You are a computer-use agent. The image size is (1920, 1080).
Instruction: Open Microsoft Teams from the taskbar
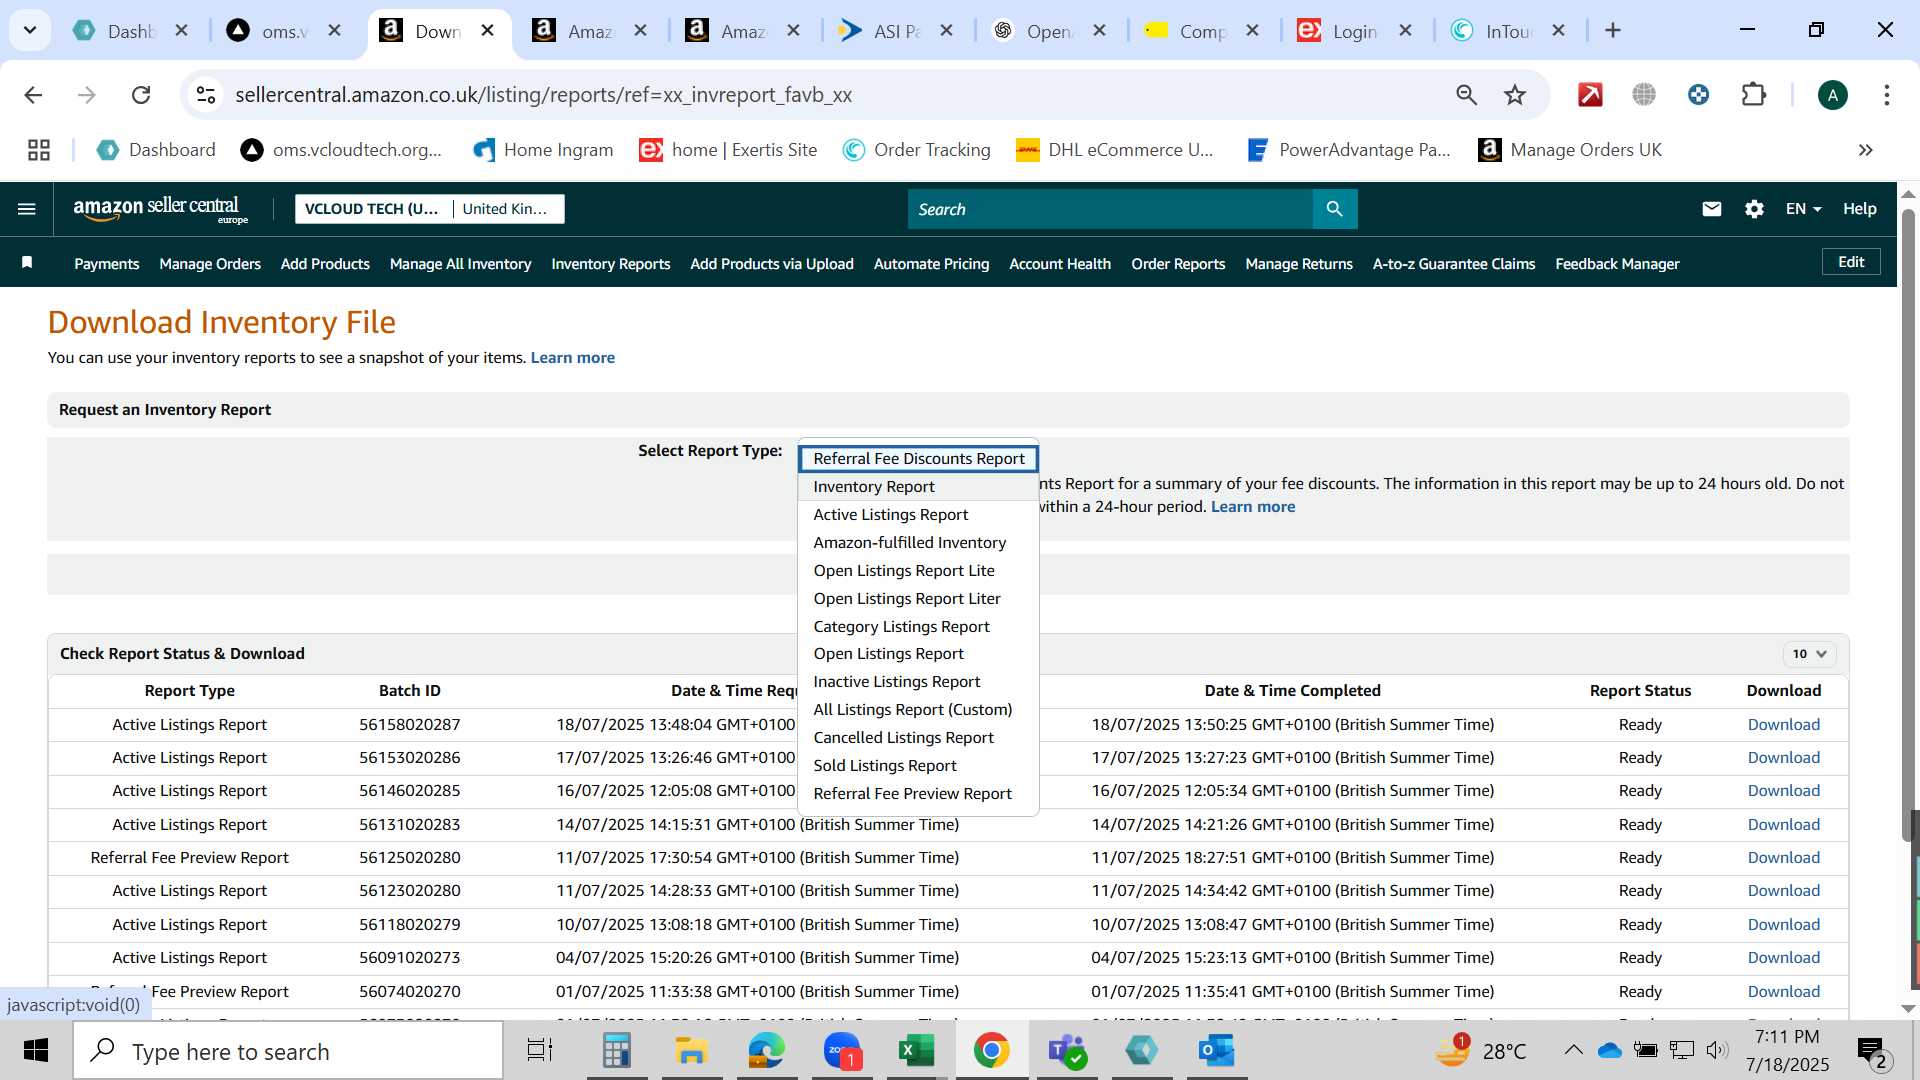click(1066, 1051)
